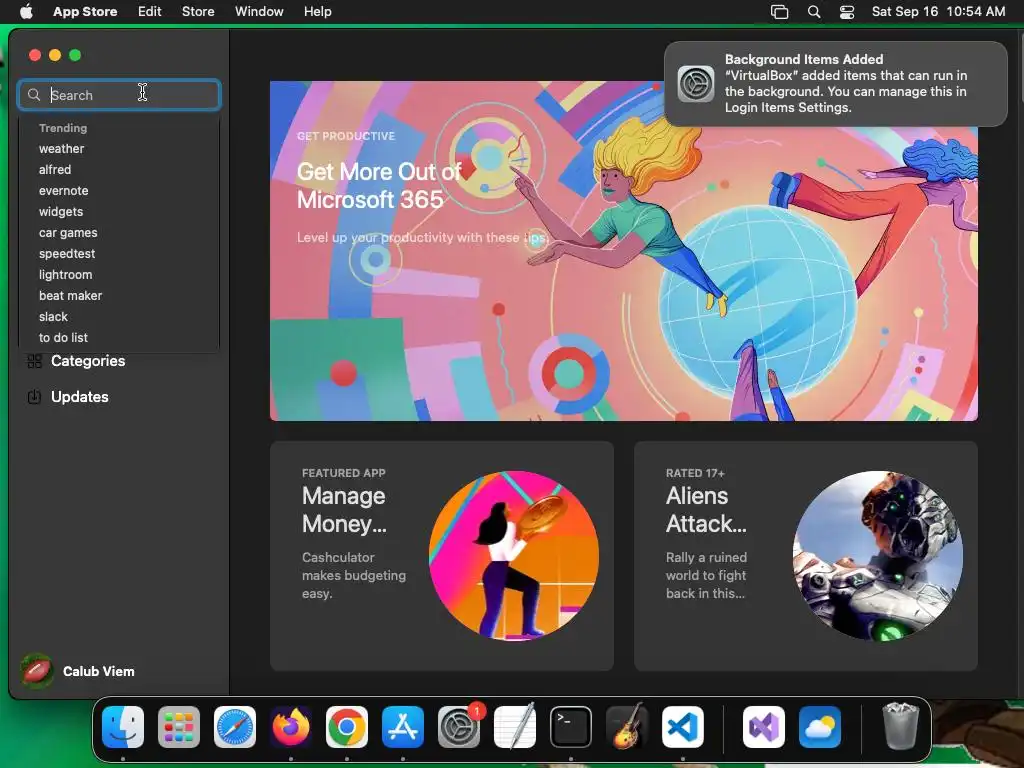Open the Background Items Added notification
1024x768 pixels.
836,84
